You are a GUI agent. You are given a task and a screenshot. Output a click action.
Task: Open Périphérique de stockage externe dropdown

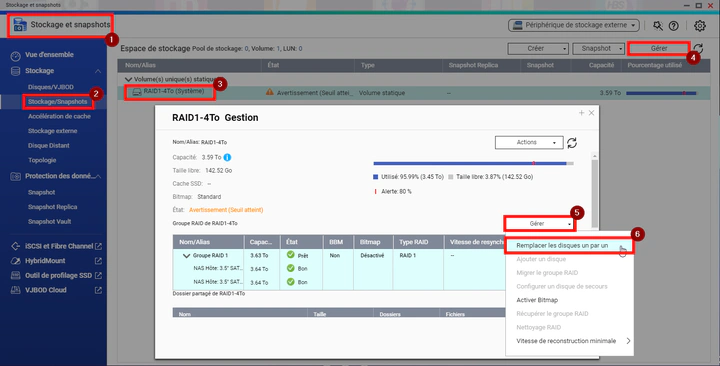coord(574,25)
